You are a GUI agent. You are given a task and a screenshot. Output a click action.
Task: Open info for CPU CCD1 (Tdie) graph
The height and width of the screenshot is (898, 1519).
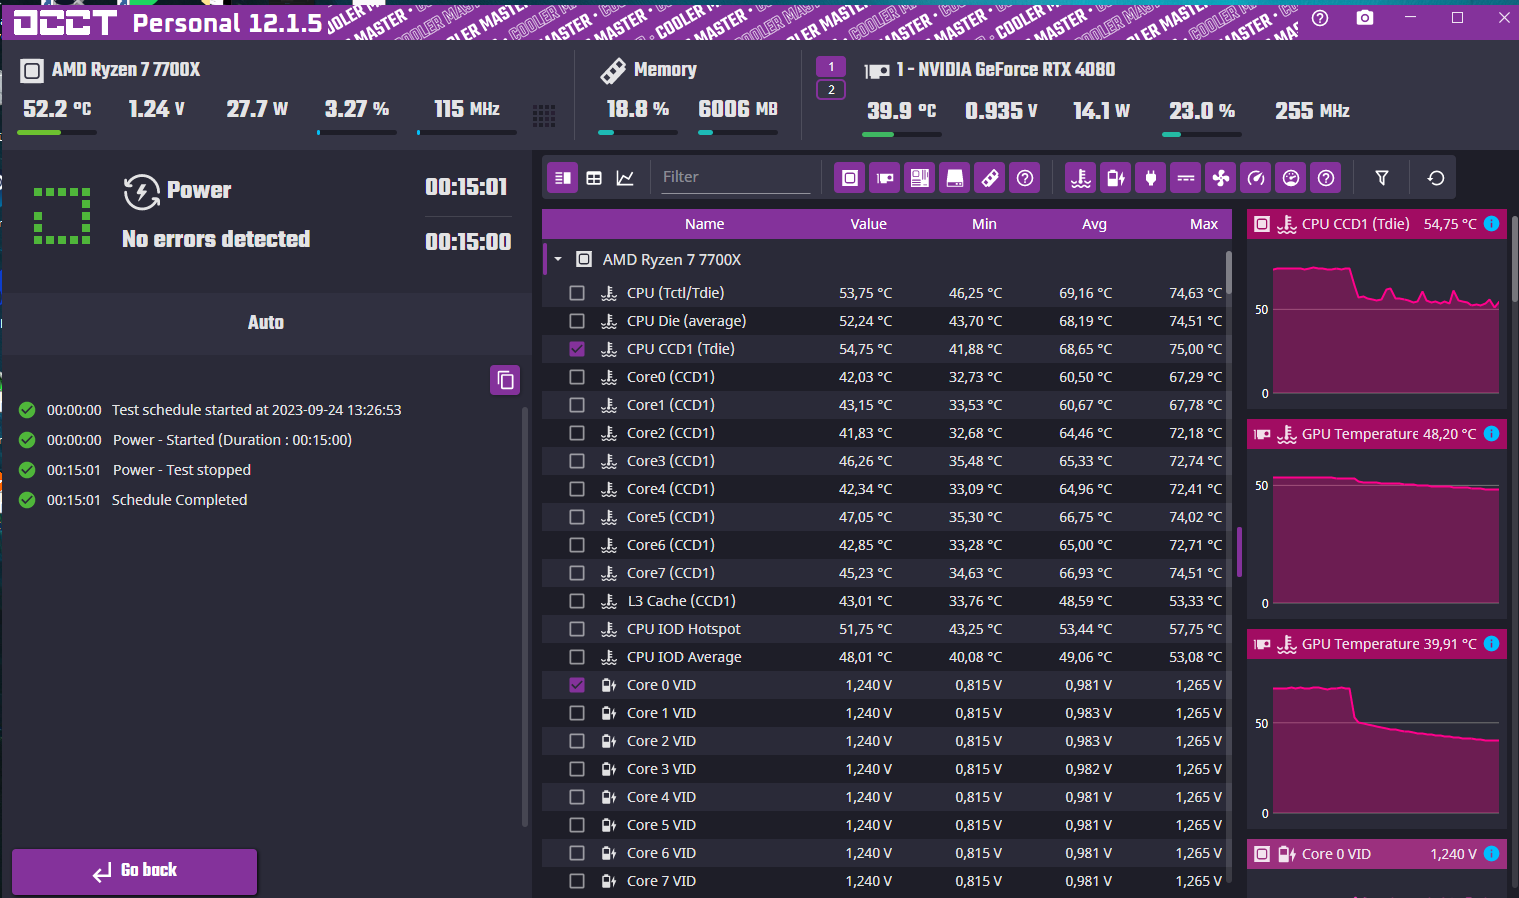(1491, 224)
